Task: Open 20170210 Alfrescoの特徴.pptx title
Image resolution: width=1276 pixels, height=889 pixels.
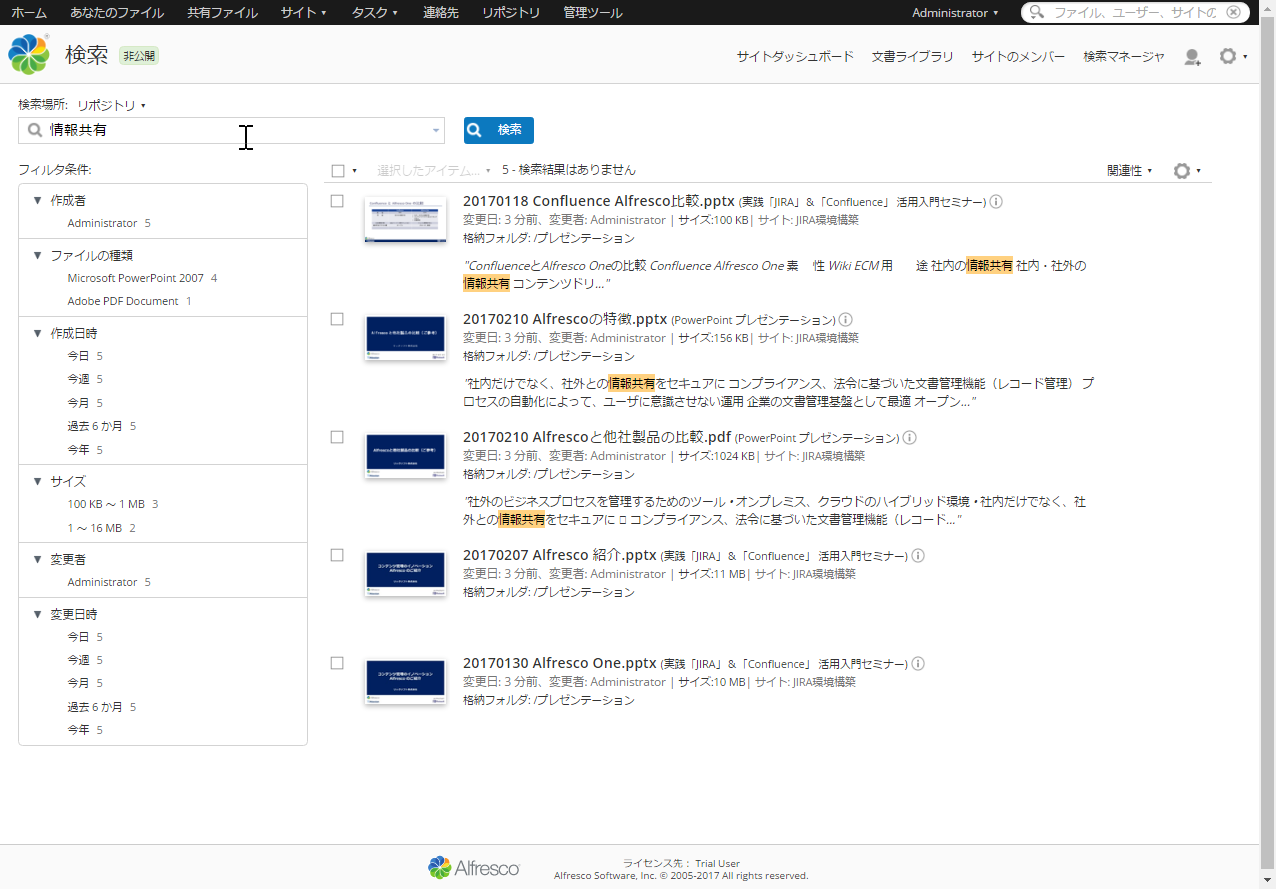Action: click(x=565, y=319)
